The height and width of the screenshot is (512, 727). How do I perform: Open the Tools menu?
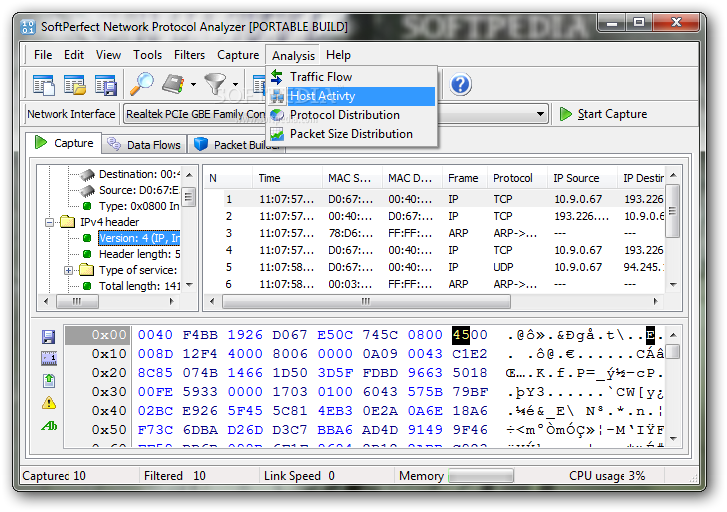147,55
